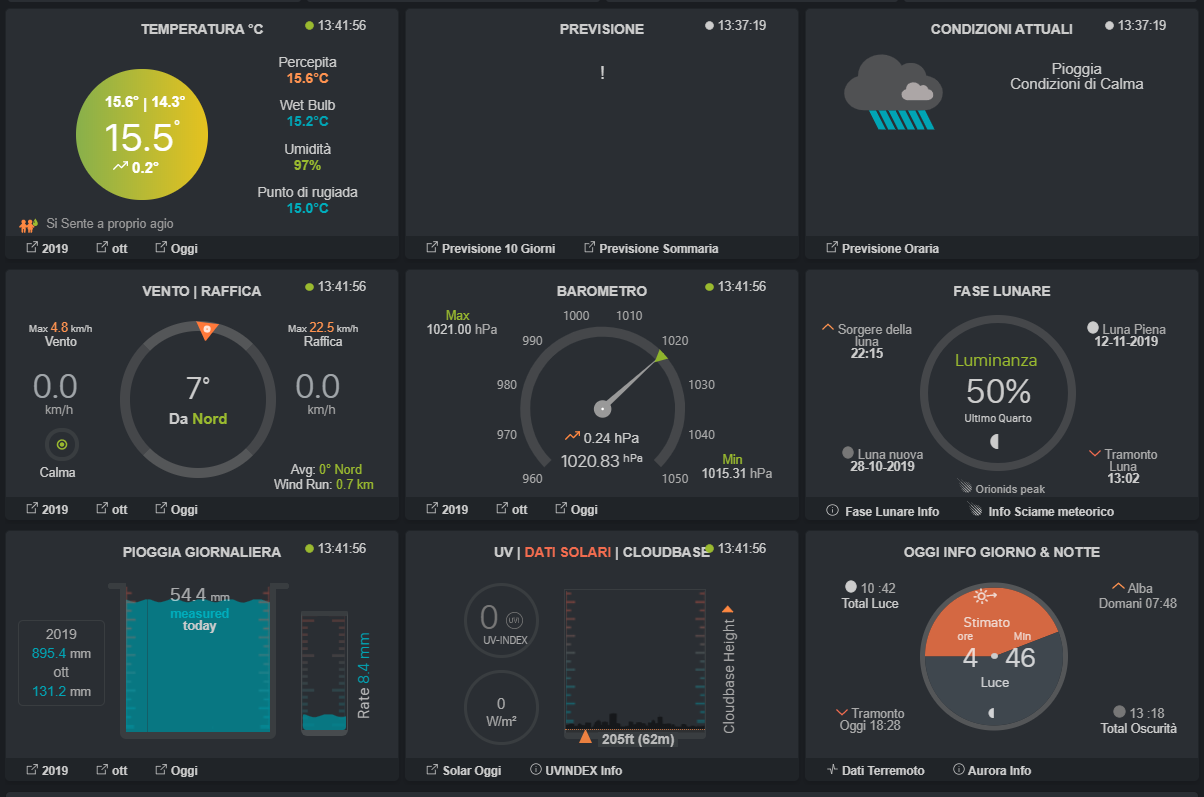Click the Percepita 15.6°C value

tap(307, 78)
